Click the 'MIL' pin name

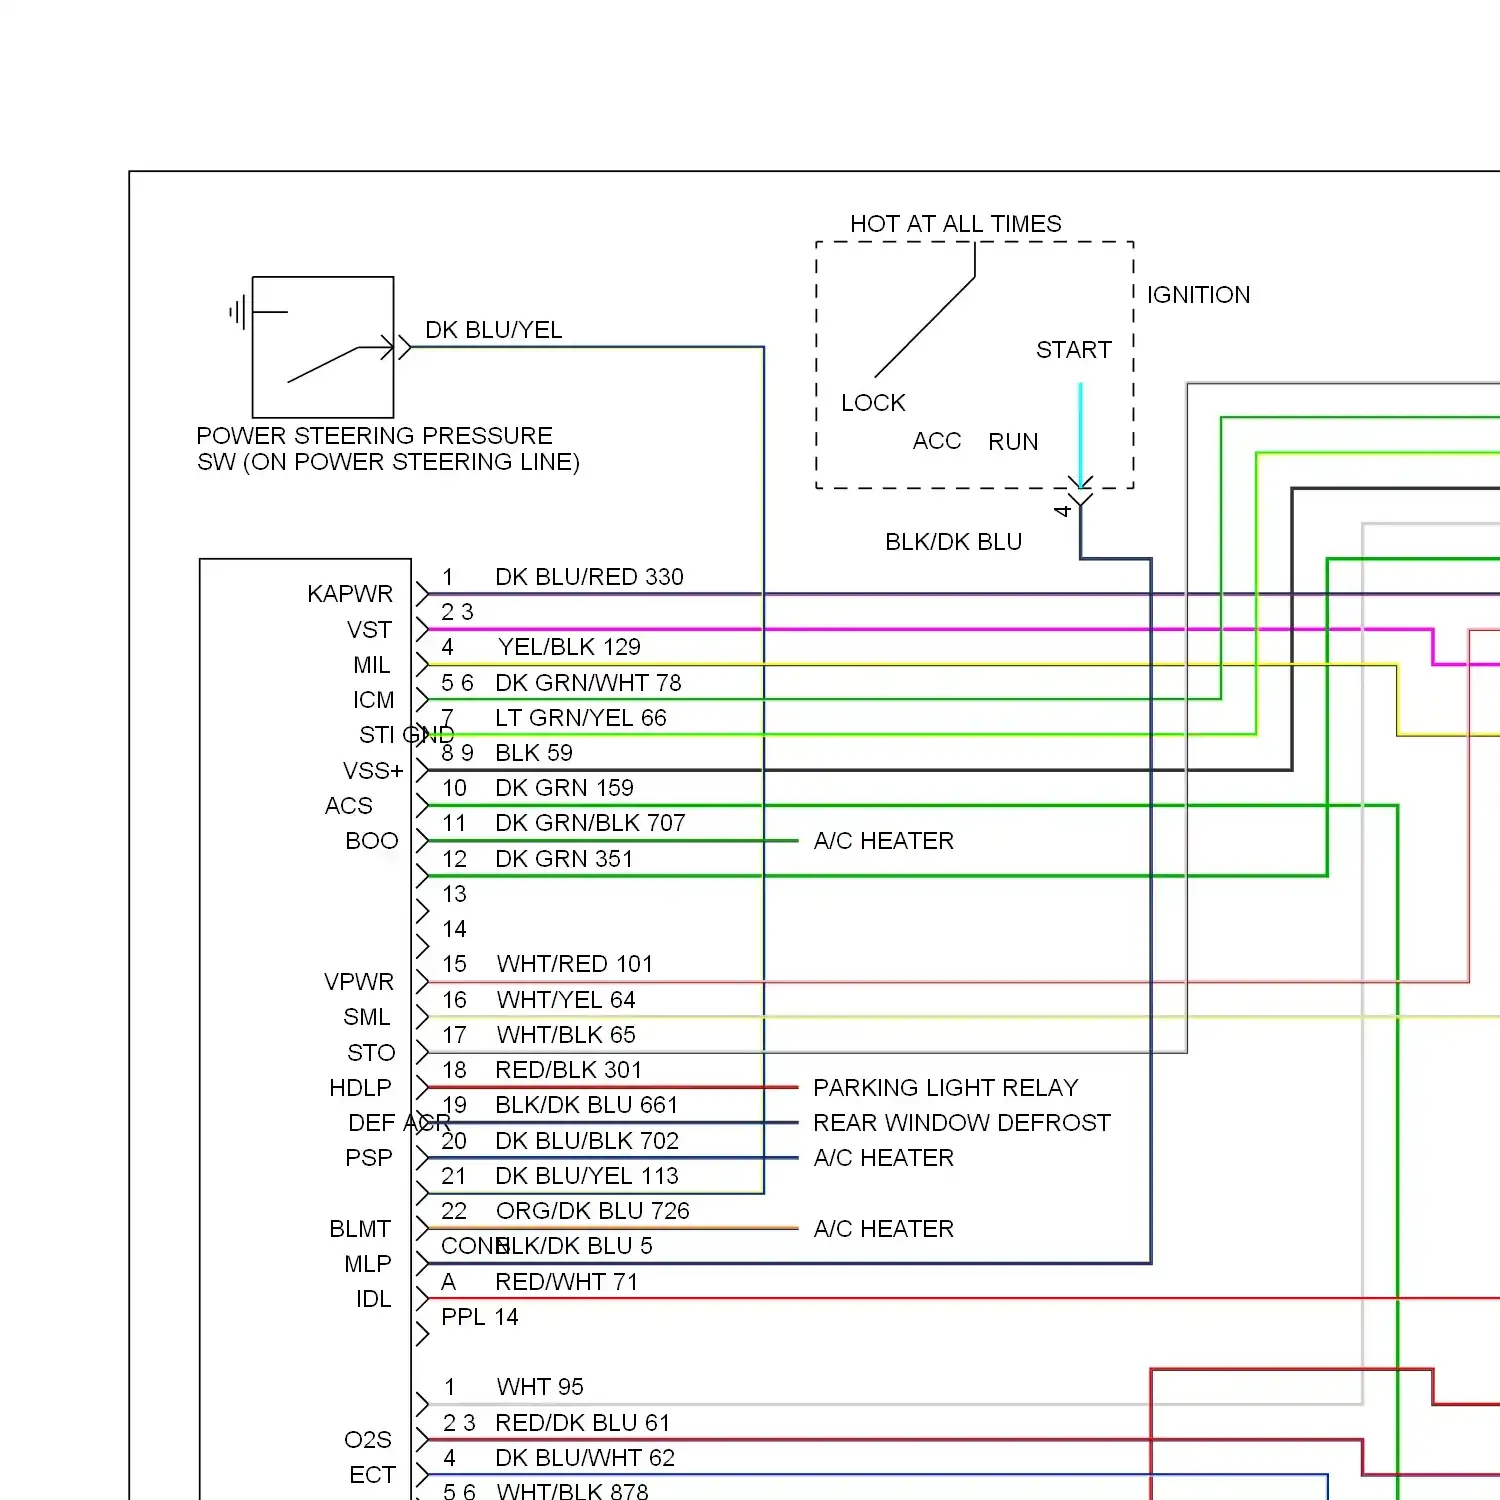[x=371, y=665]
